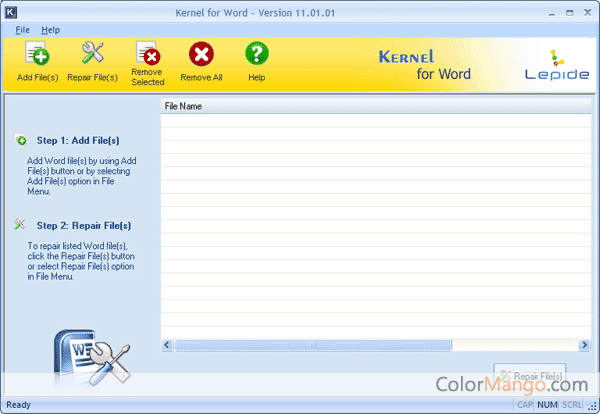This screenshot has height=414, width=600.
Task: Click the File Name column header
Action: click(x=376, y=106)
